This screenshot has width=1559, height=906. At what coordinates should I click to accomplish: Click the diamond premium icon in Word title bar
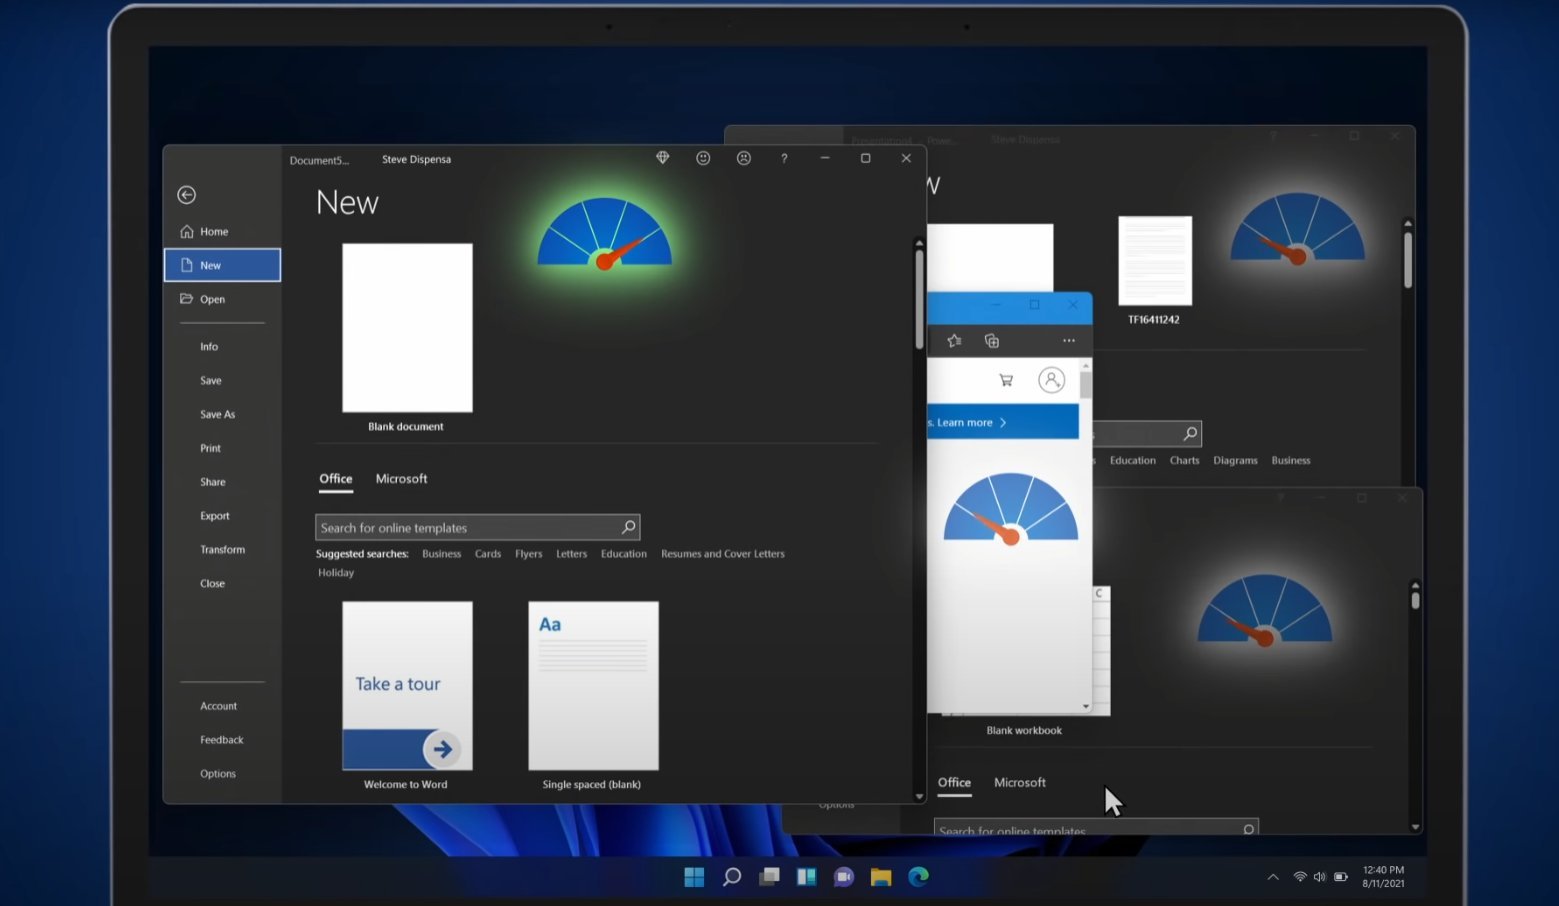tap(662, 158)
